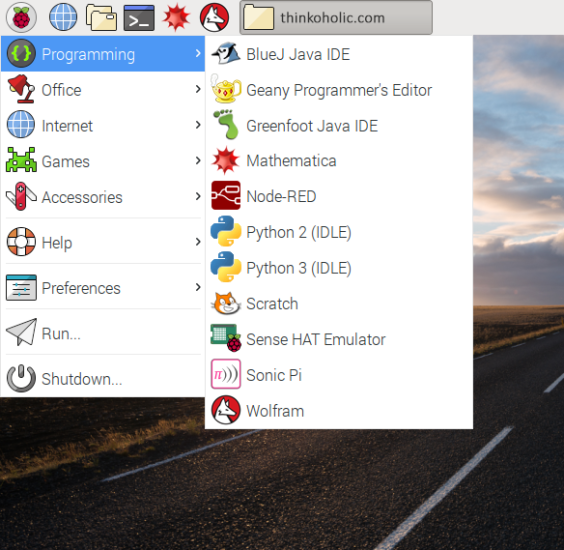Click the Internet globe icon in menu

click(21, 124)
